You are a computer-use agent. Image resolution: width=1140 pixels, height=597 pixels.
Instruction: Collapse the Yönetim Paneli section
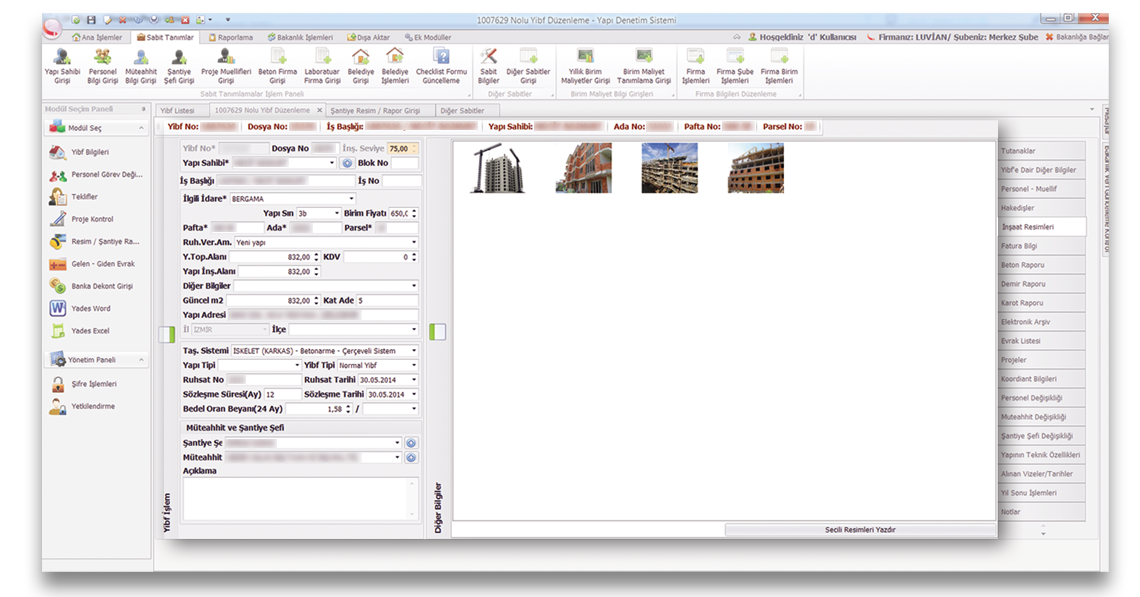click(x=141, y=360)
